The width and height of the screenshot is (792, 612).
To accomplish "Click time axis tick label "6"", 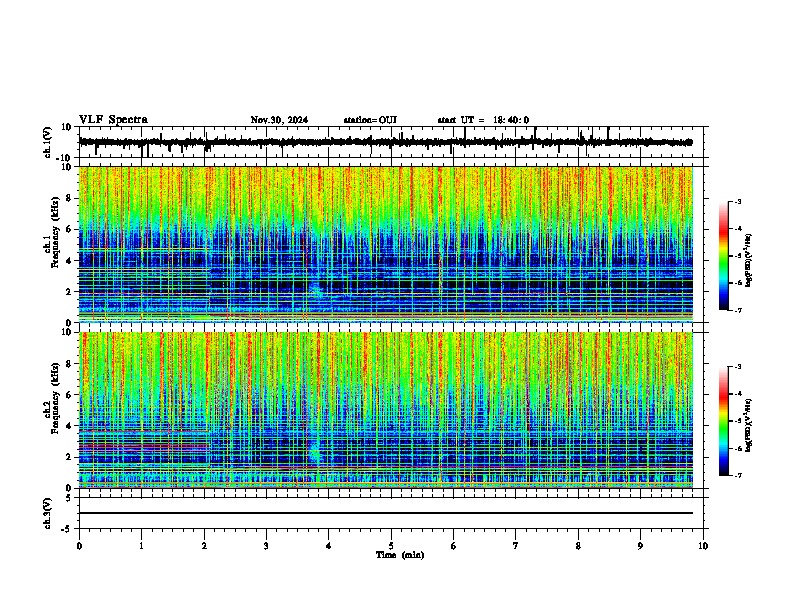I will (x=454, y=546).
